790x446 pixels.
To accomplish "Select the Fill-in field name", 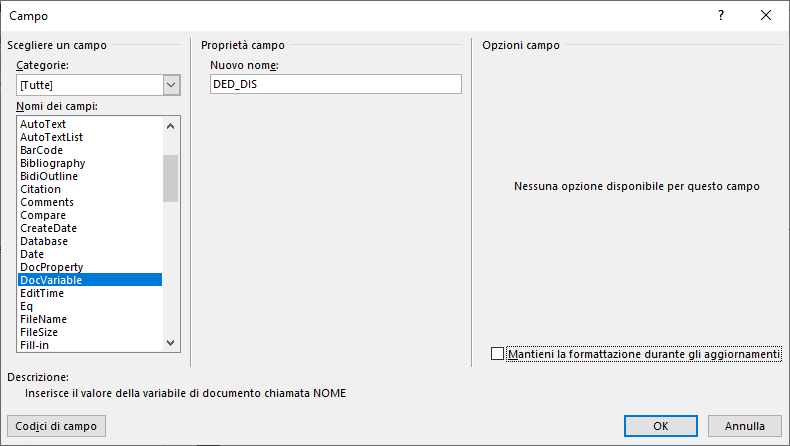I will 90,345.
